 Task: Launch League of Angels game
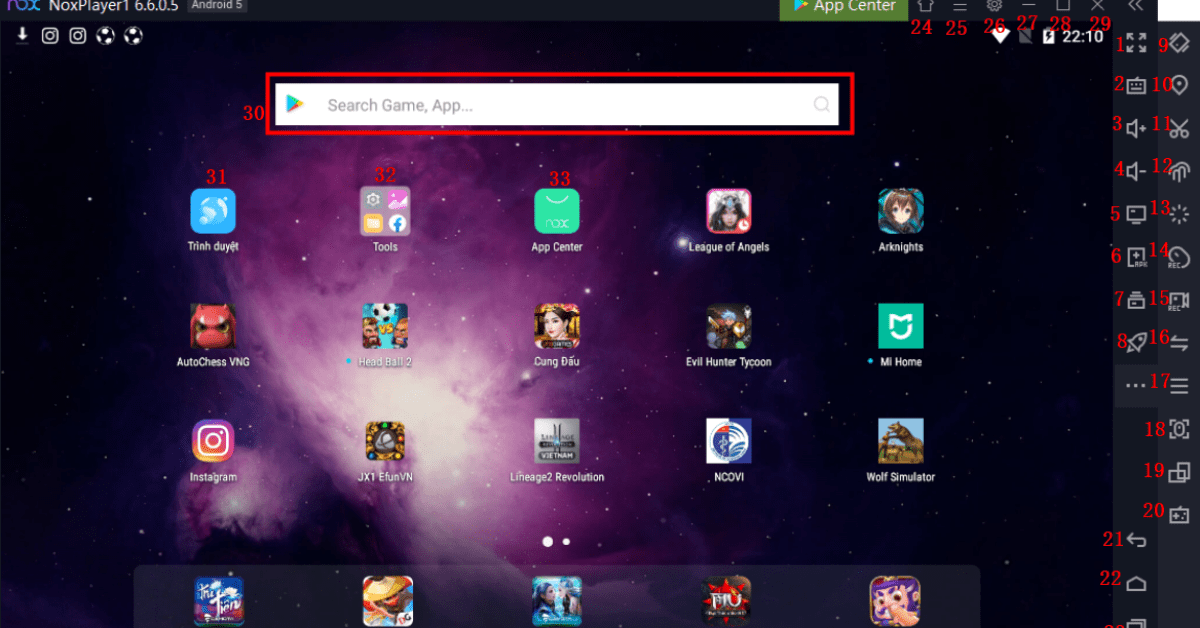click(x=729, y=211)
